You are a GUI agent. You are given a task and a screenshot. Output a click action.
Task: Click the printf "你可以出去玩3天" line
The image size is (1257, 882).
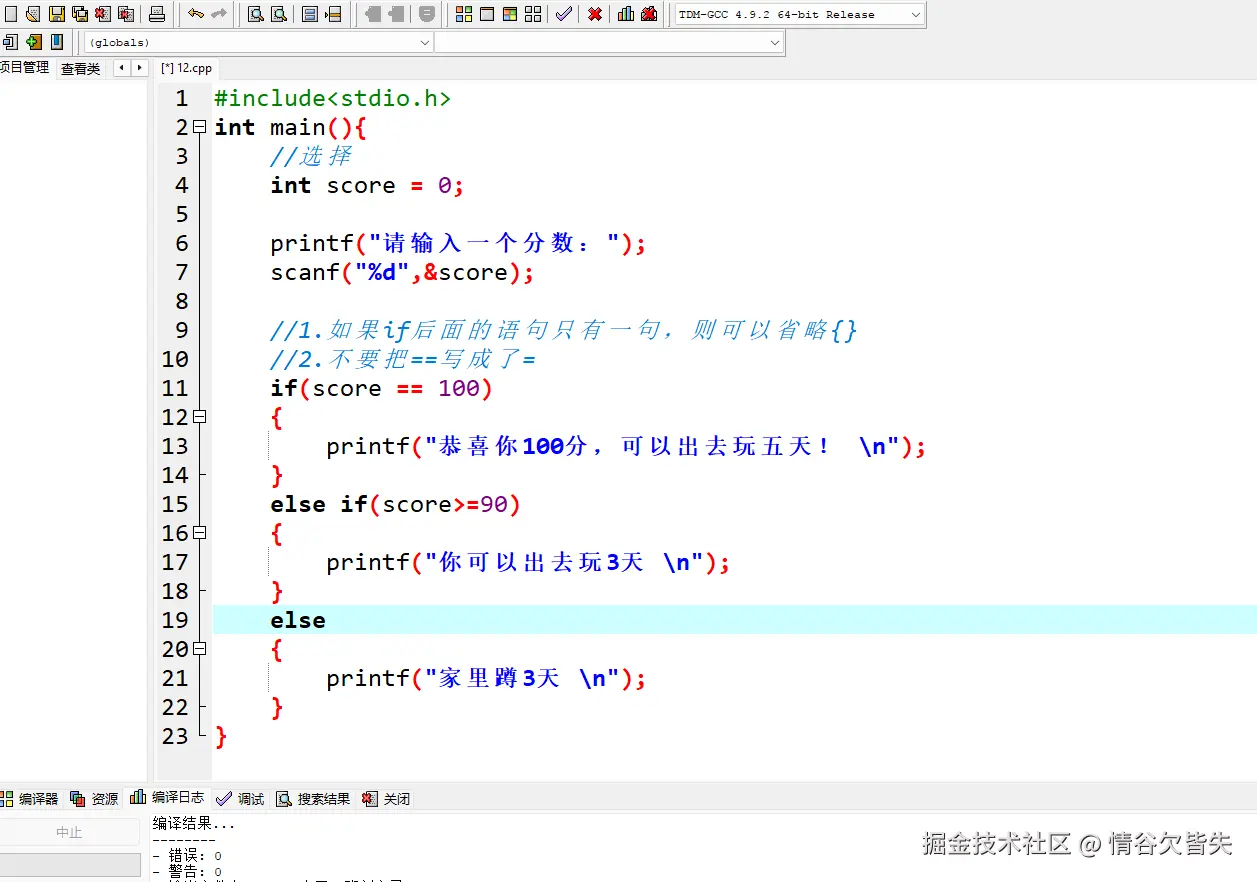coord(528,562)
